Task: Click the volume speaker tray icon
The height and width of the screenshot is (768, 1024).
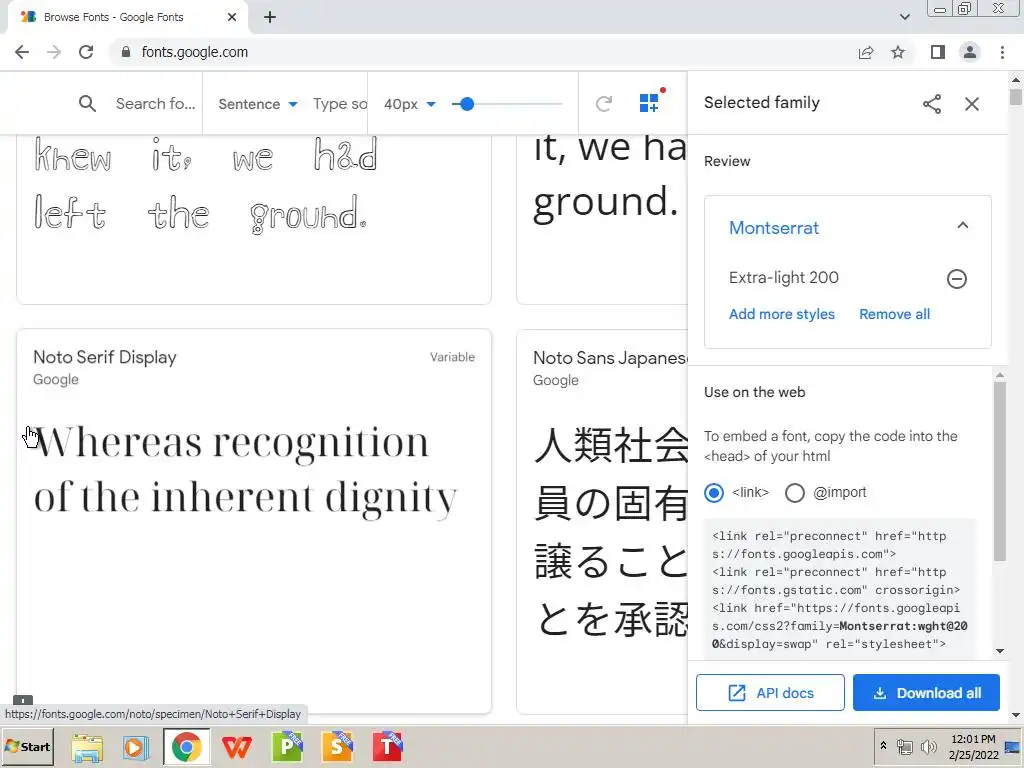Action: click(927, 746)
